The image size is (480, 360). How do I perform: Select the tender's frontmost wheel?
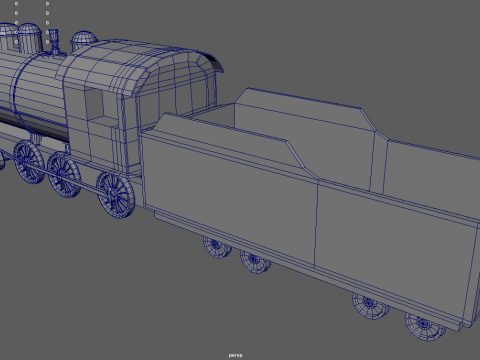[x=217, y=247]
